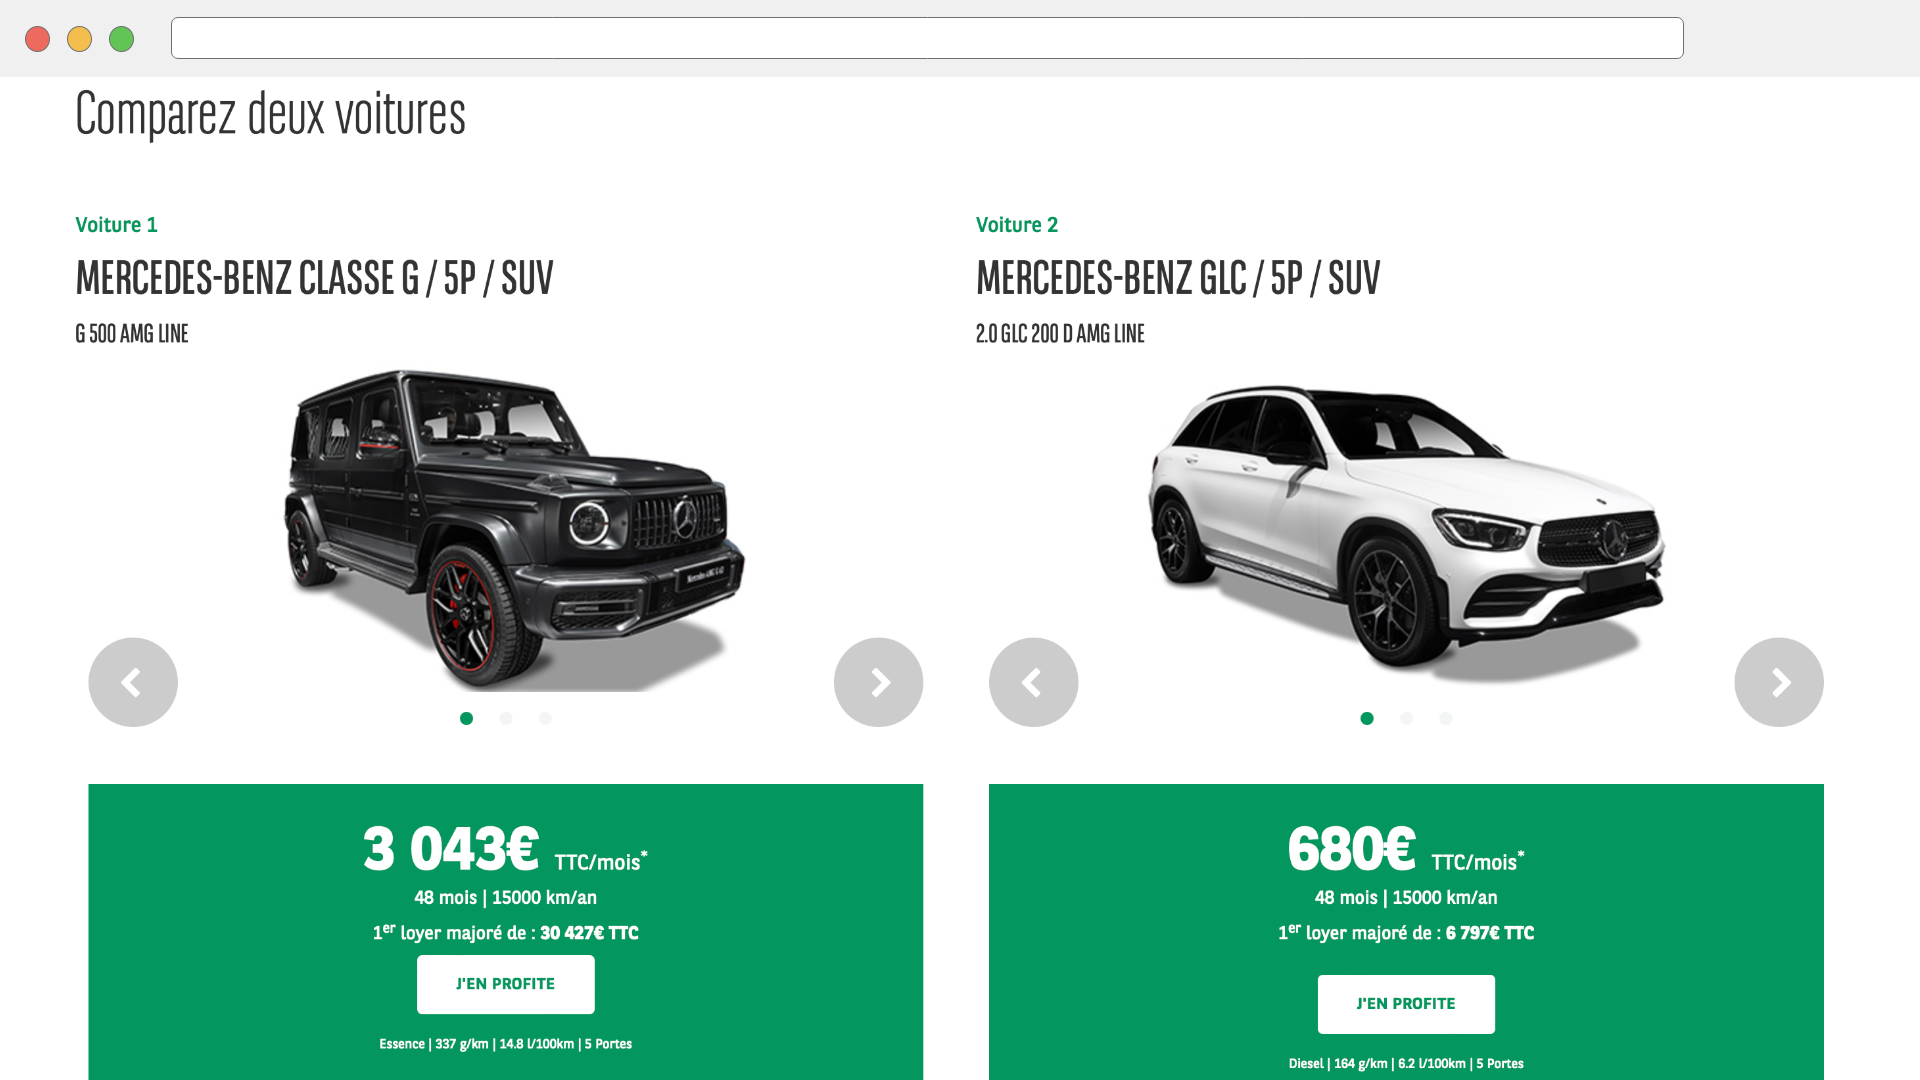This screenshot has width=1920, height=1080.
Task: Click the white GLC car image
Action: pos(1406,532)
